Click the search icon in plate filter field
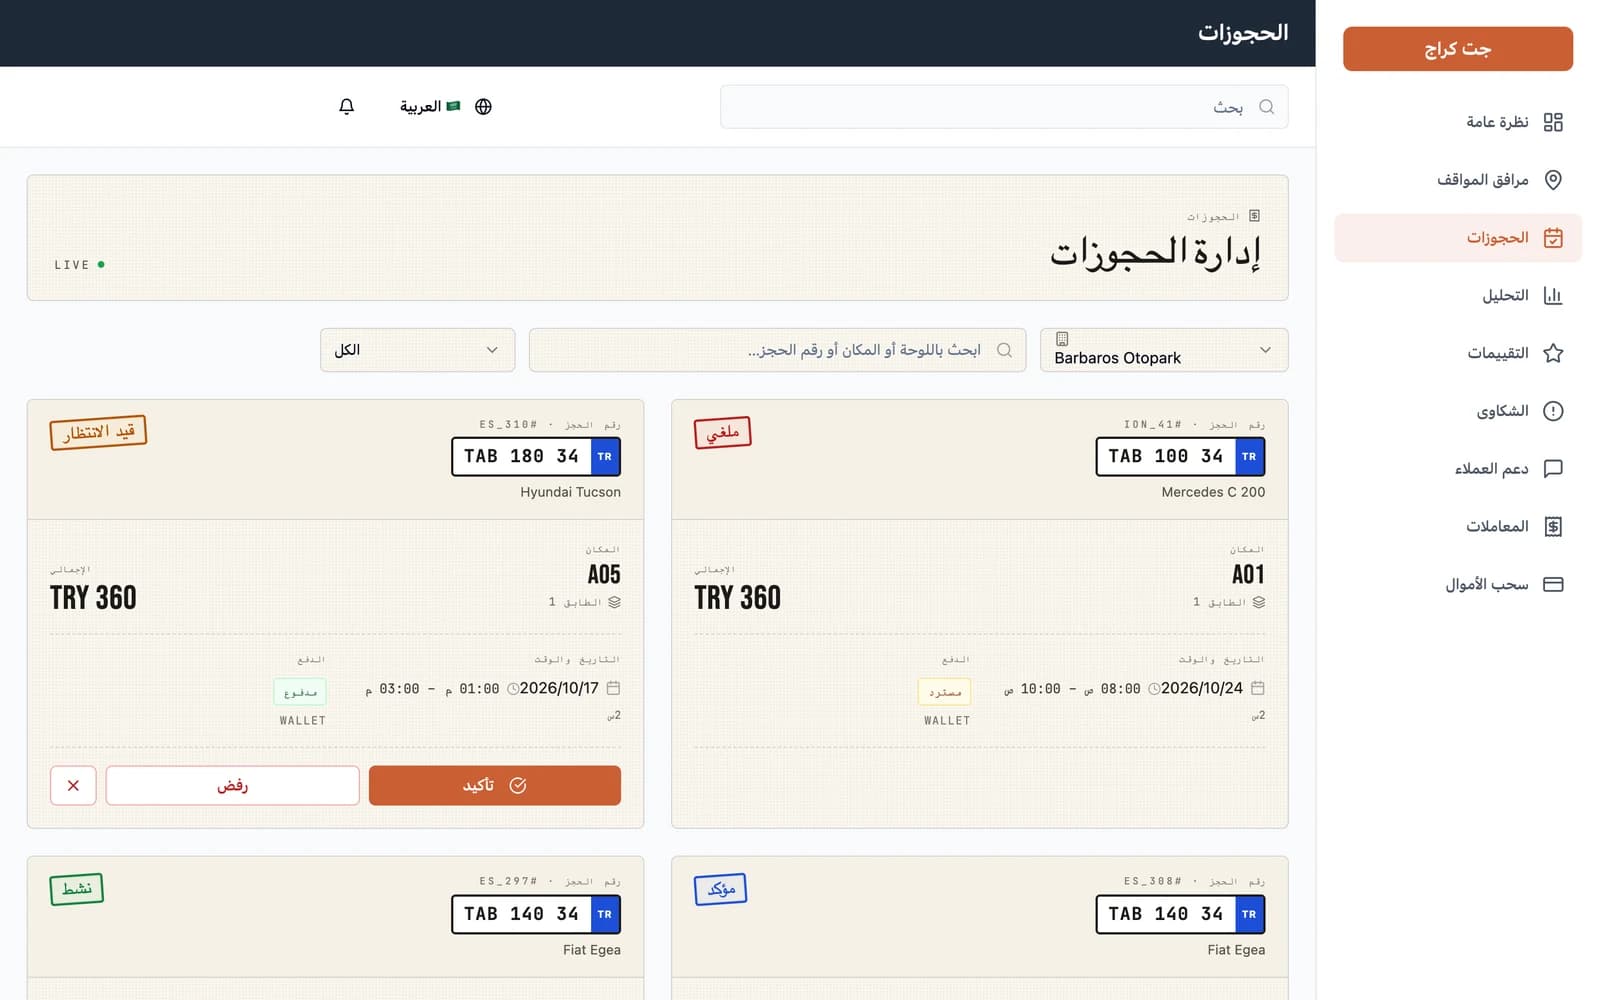 [1005, 350]
